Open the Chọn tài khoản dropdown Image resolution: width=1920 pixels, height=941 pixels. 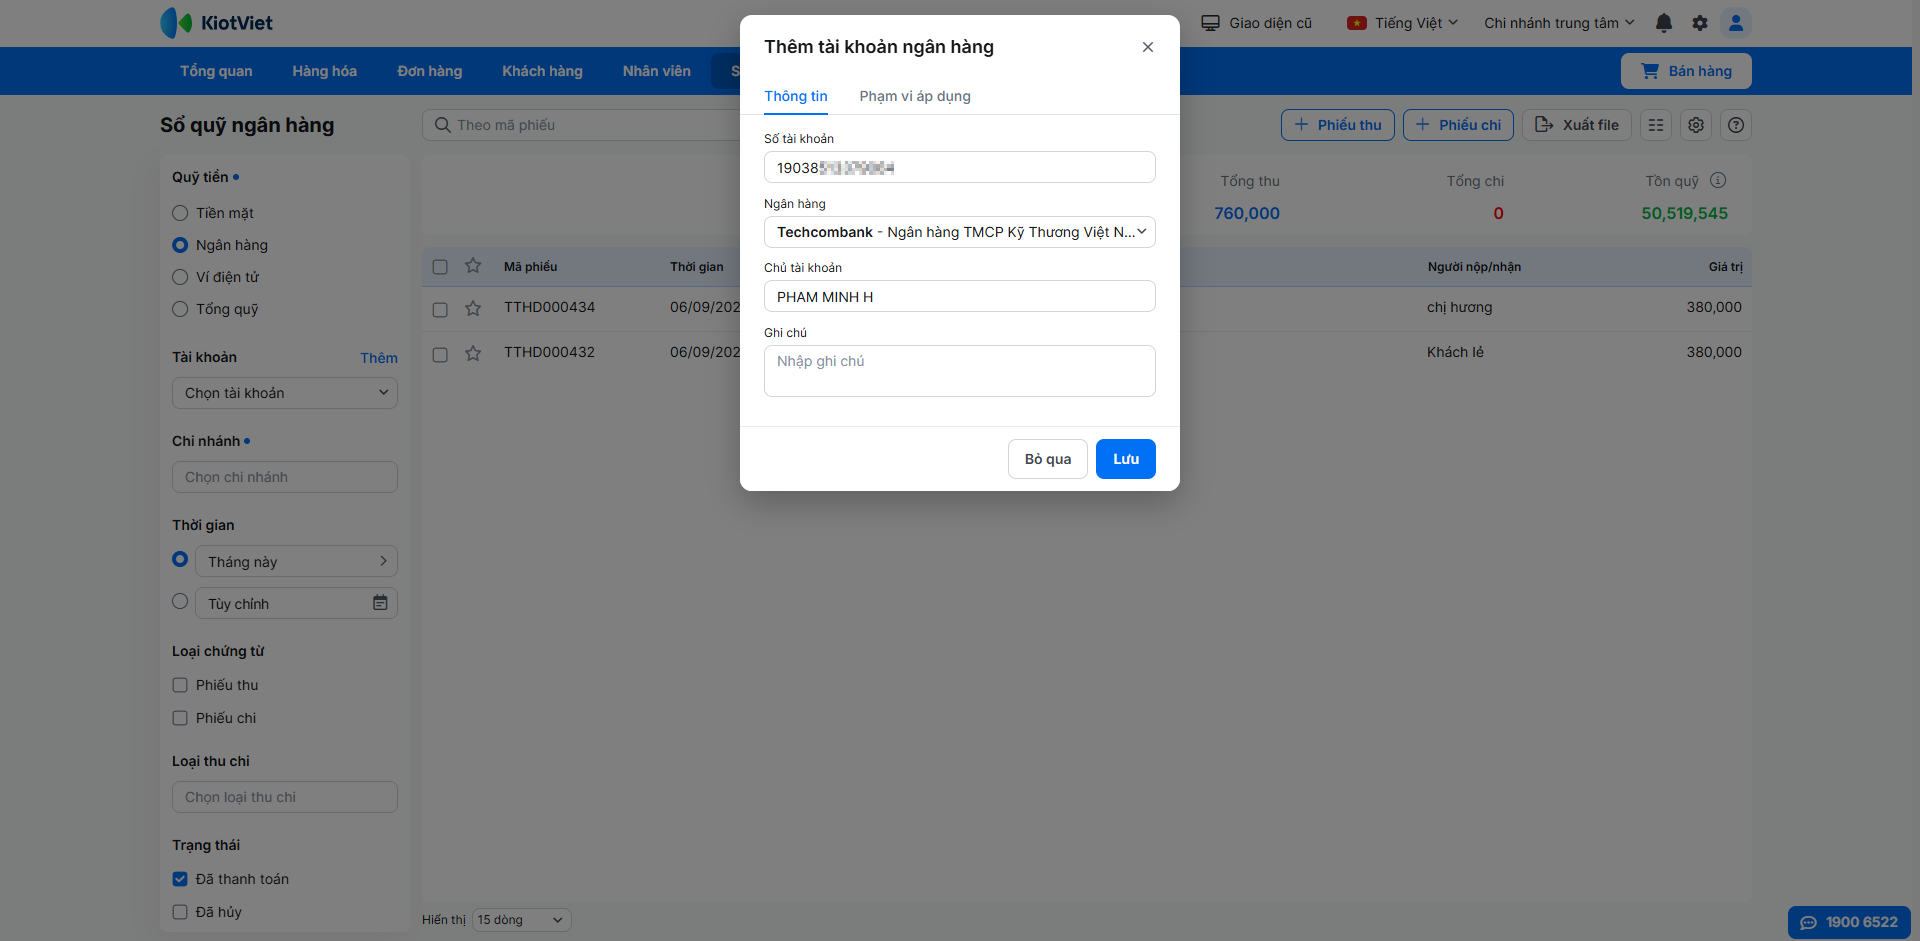point(285,393)
